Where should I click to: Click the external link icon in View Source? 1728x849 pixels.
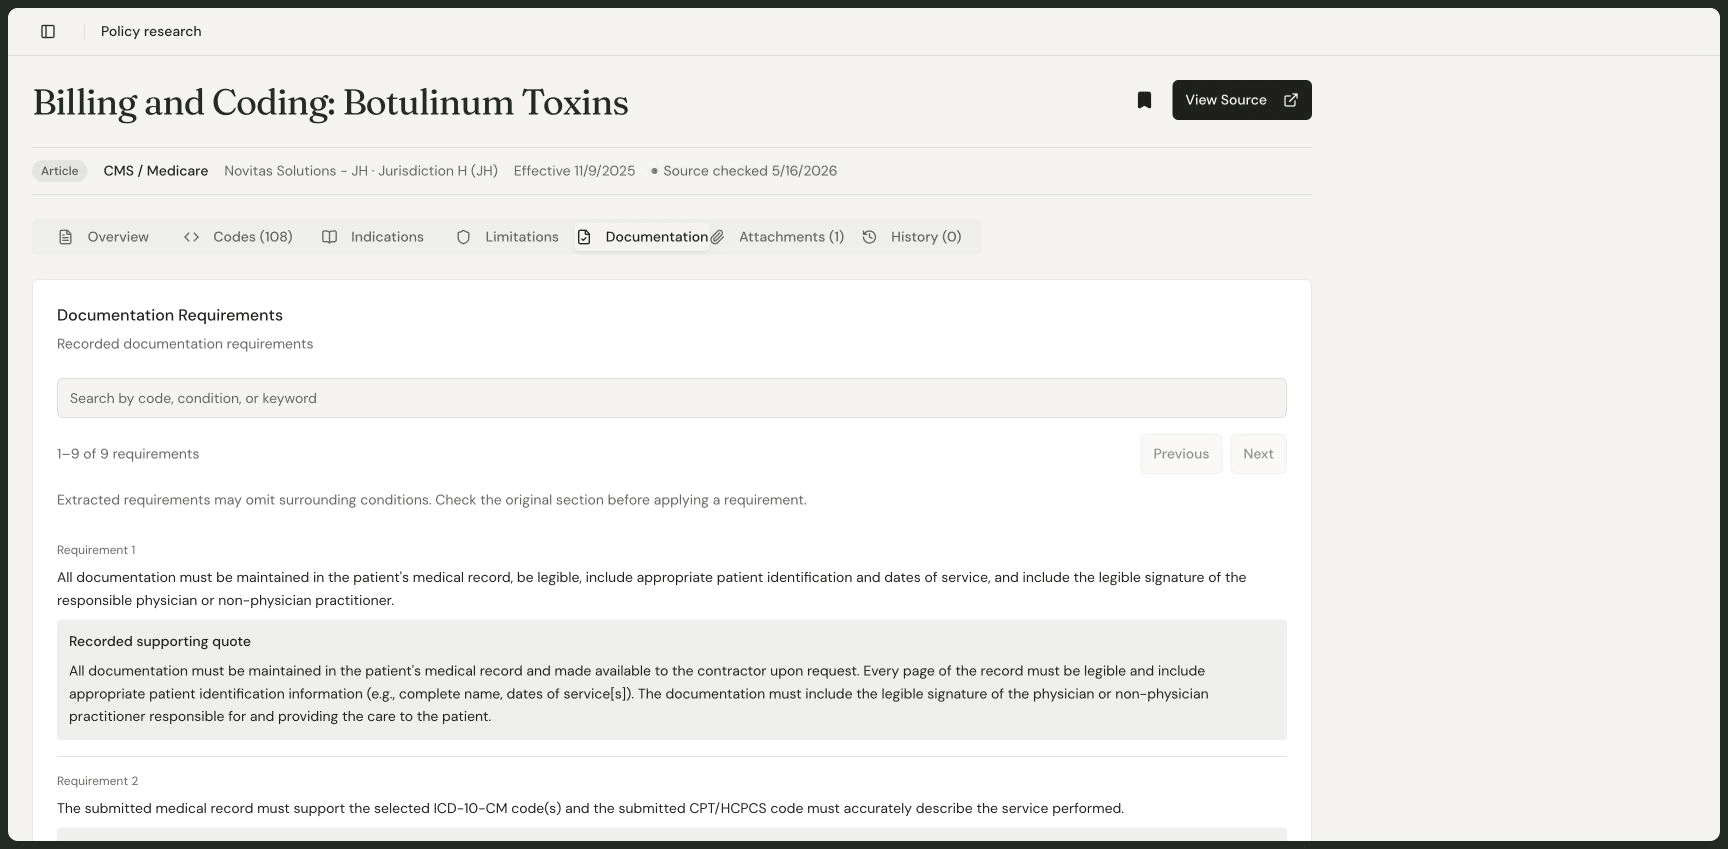(1290, 100)
